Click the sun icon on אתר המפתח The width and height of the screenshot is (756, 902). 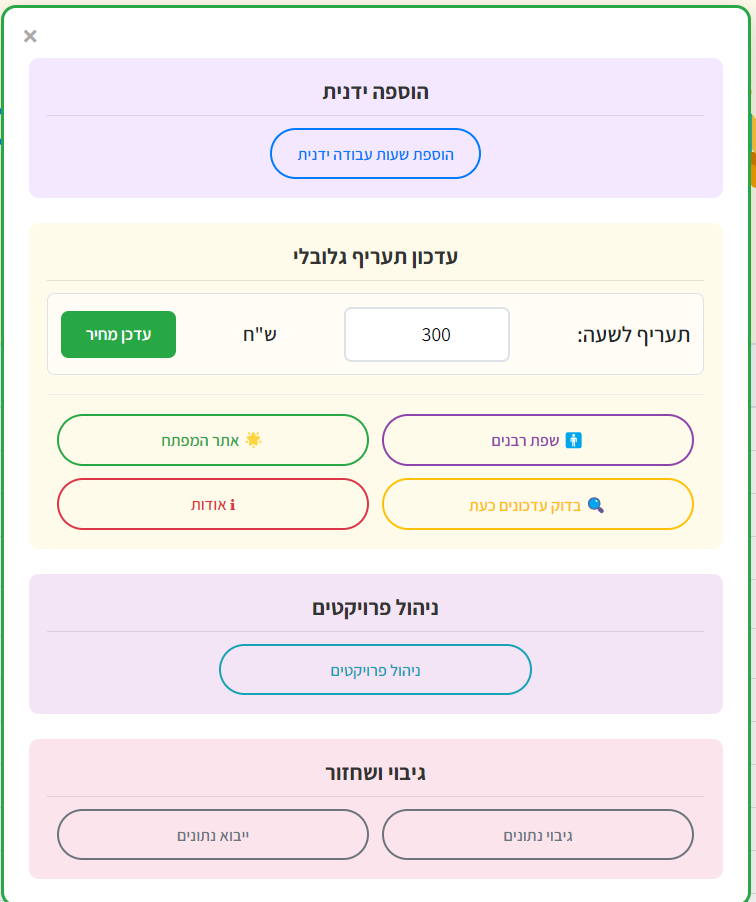(254, 440)
